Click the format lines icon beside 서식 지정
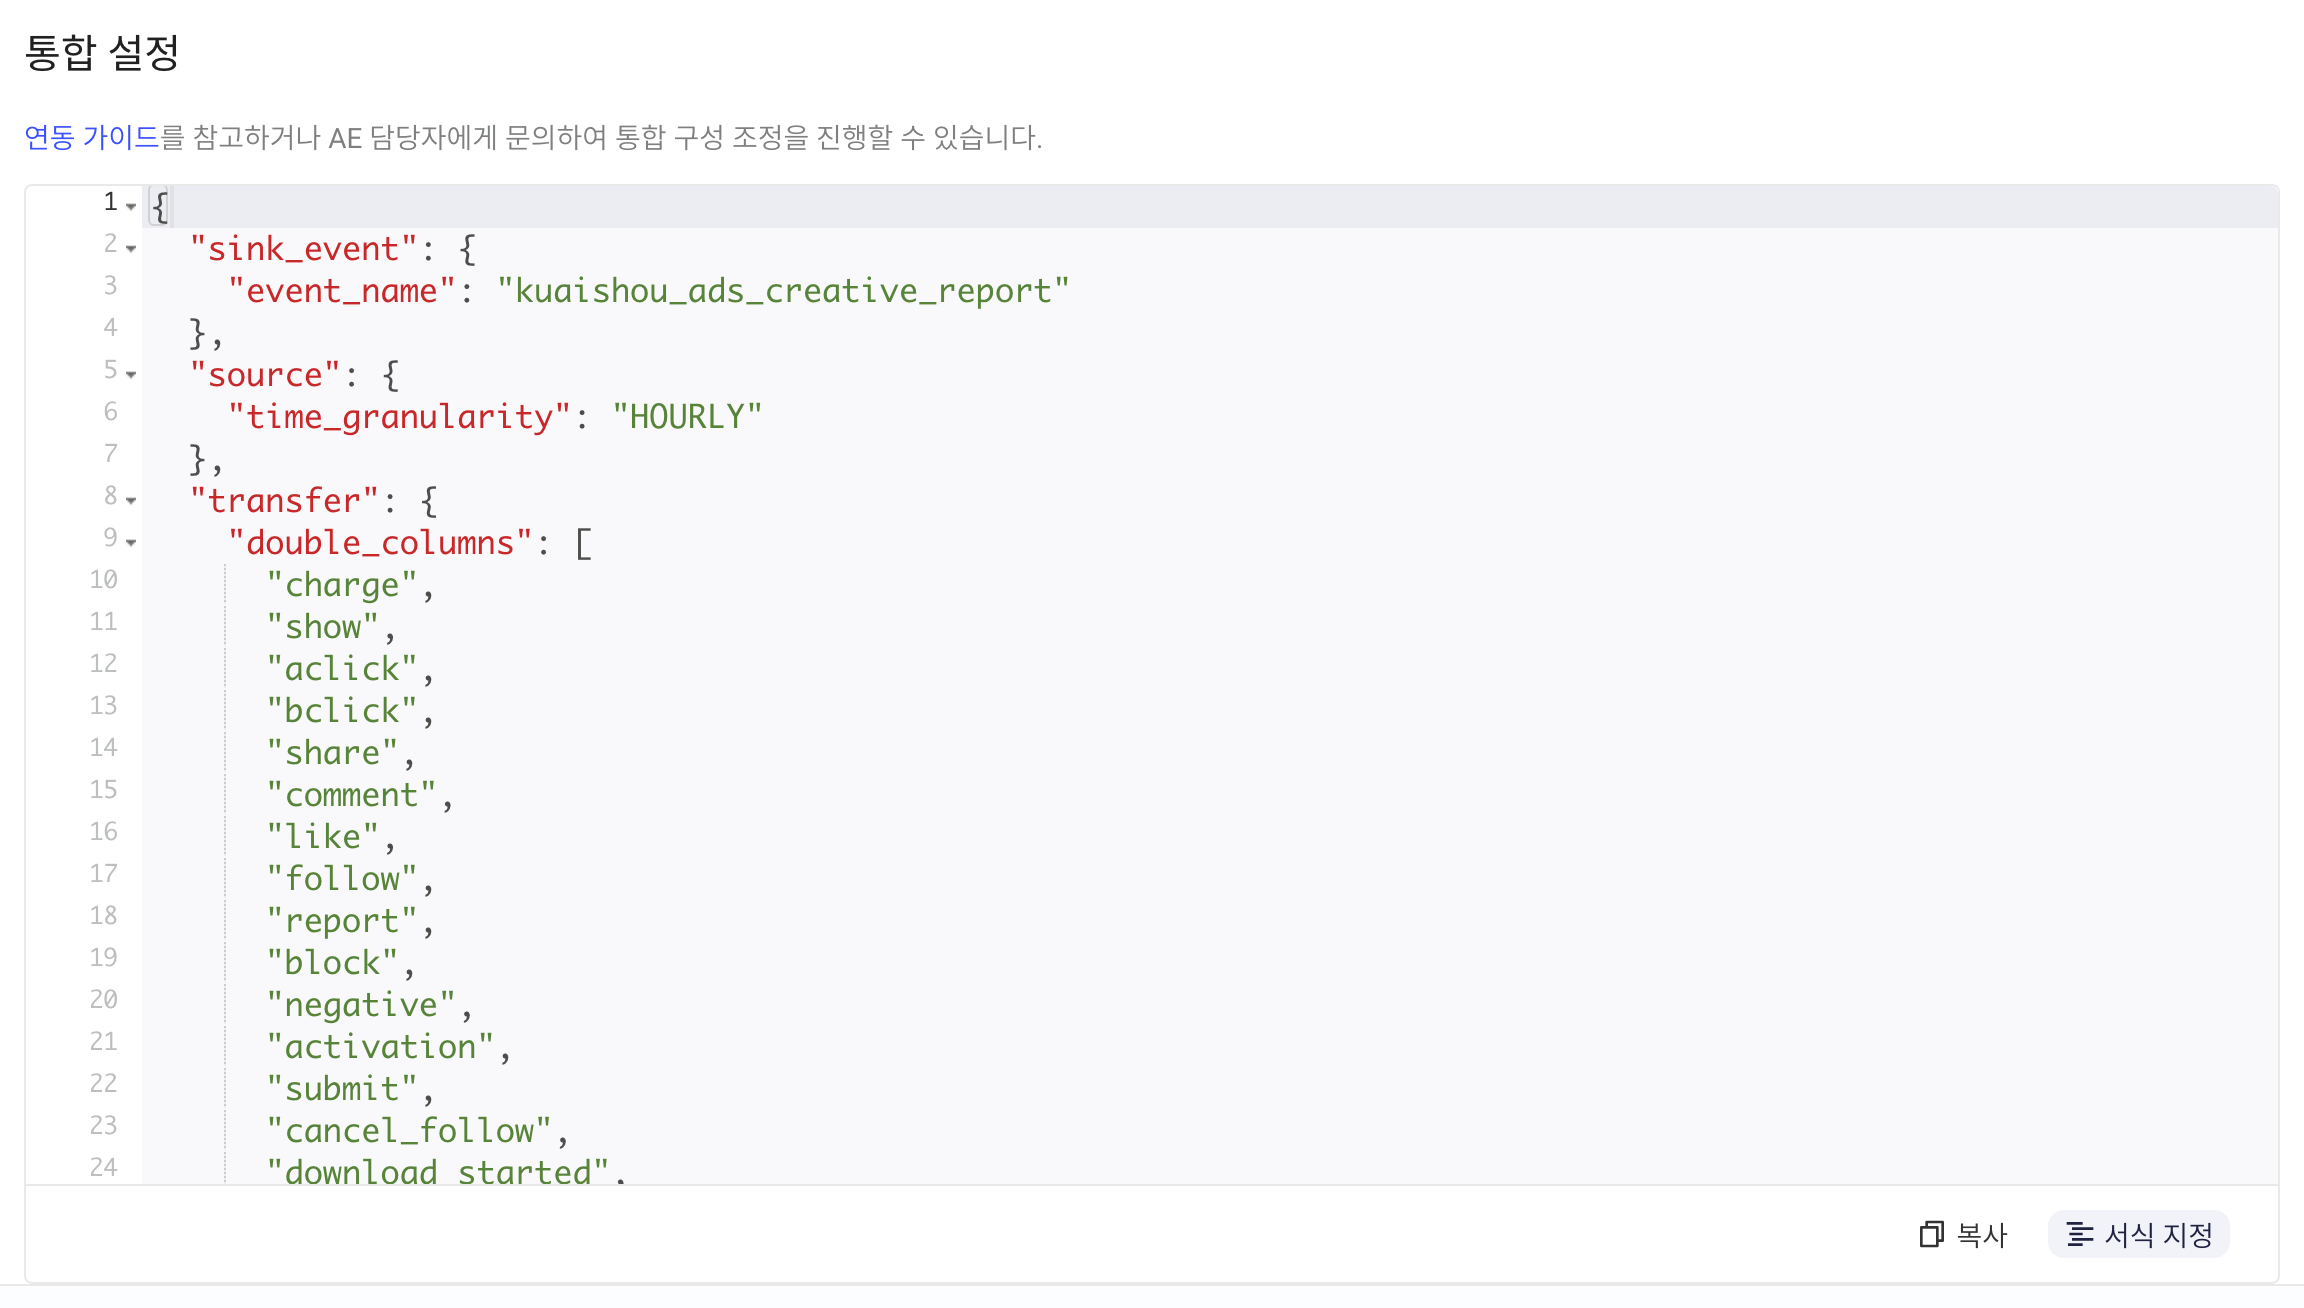Viewport: 2304px width, 1308px height. [x=2080, y=1235]
